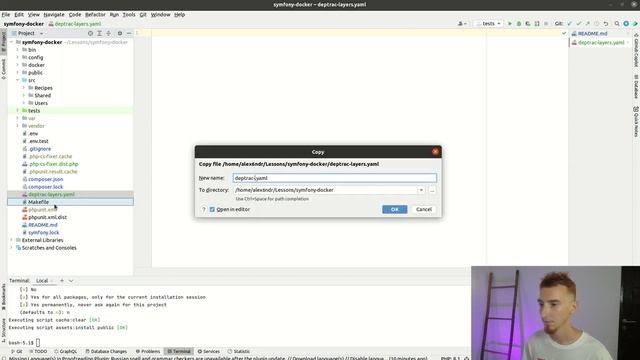Click the To directory path field
640x360 pixels.
point(325,190)
